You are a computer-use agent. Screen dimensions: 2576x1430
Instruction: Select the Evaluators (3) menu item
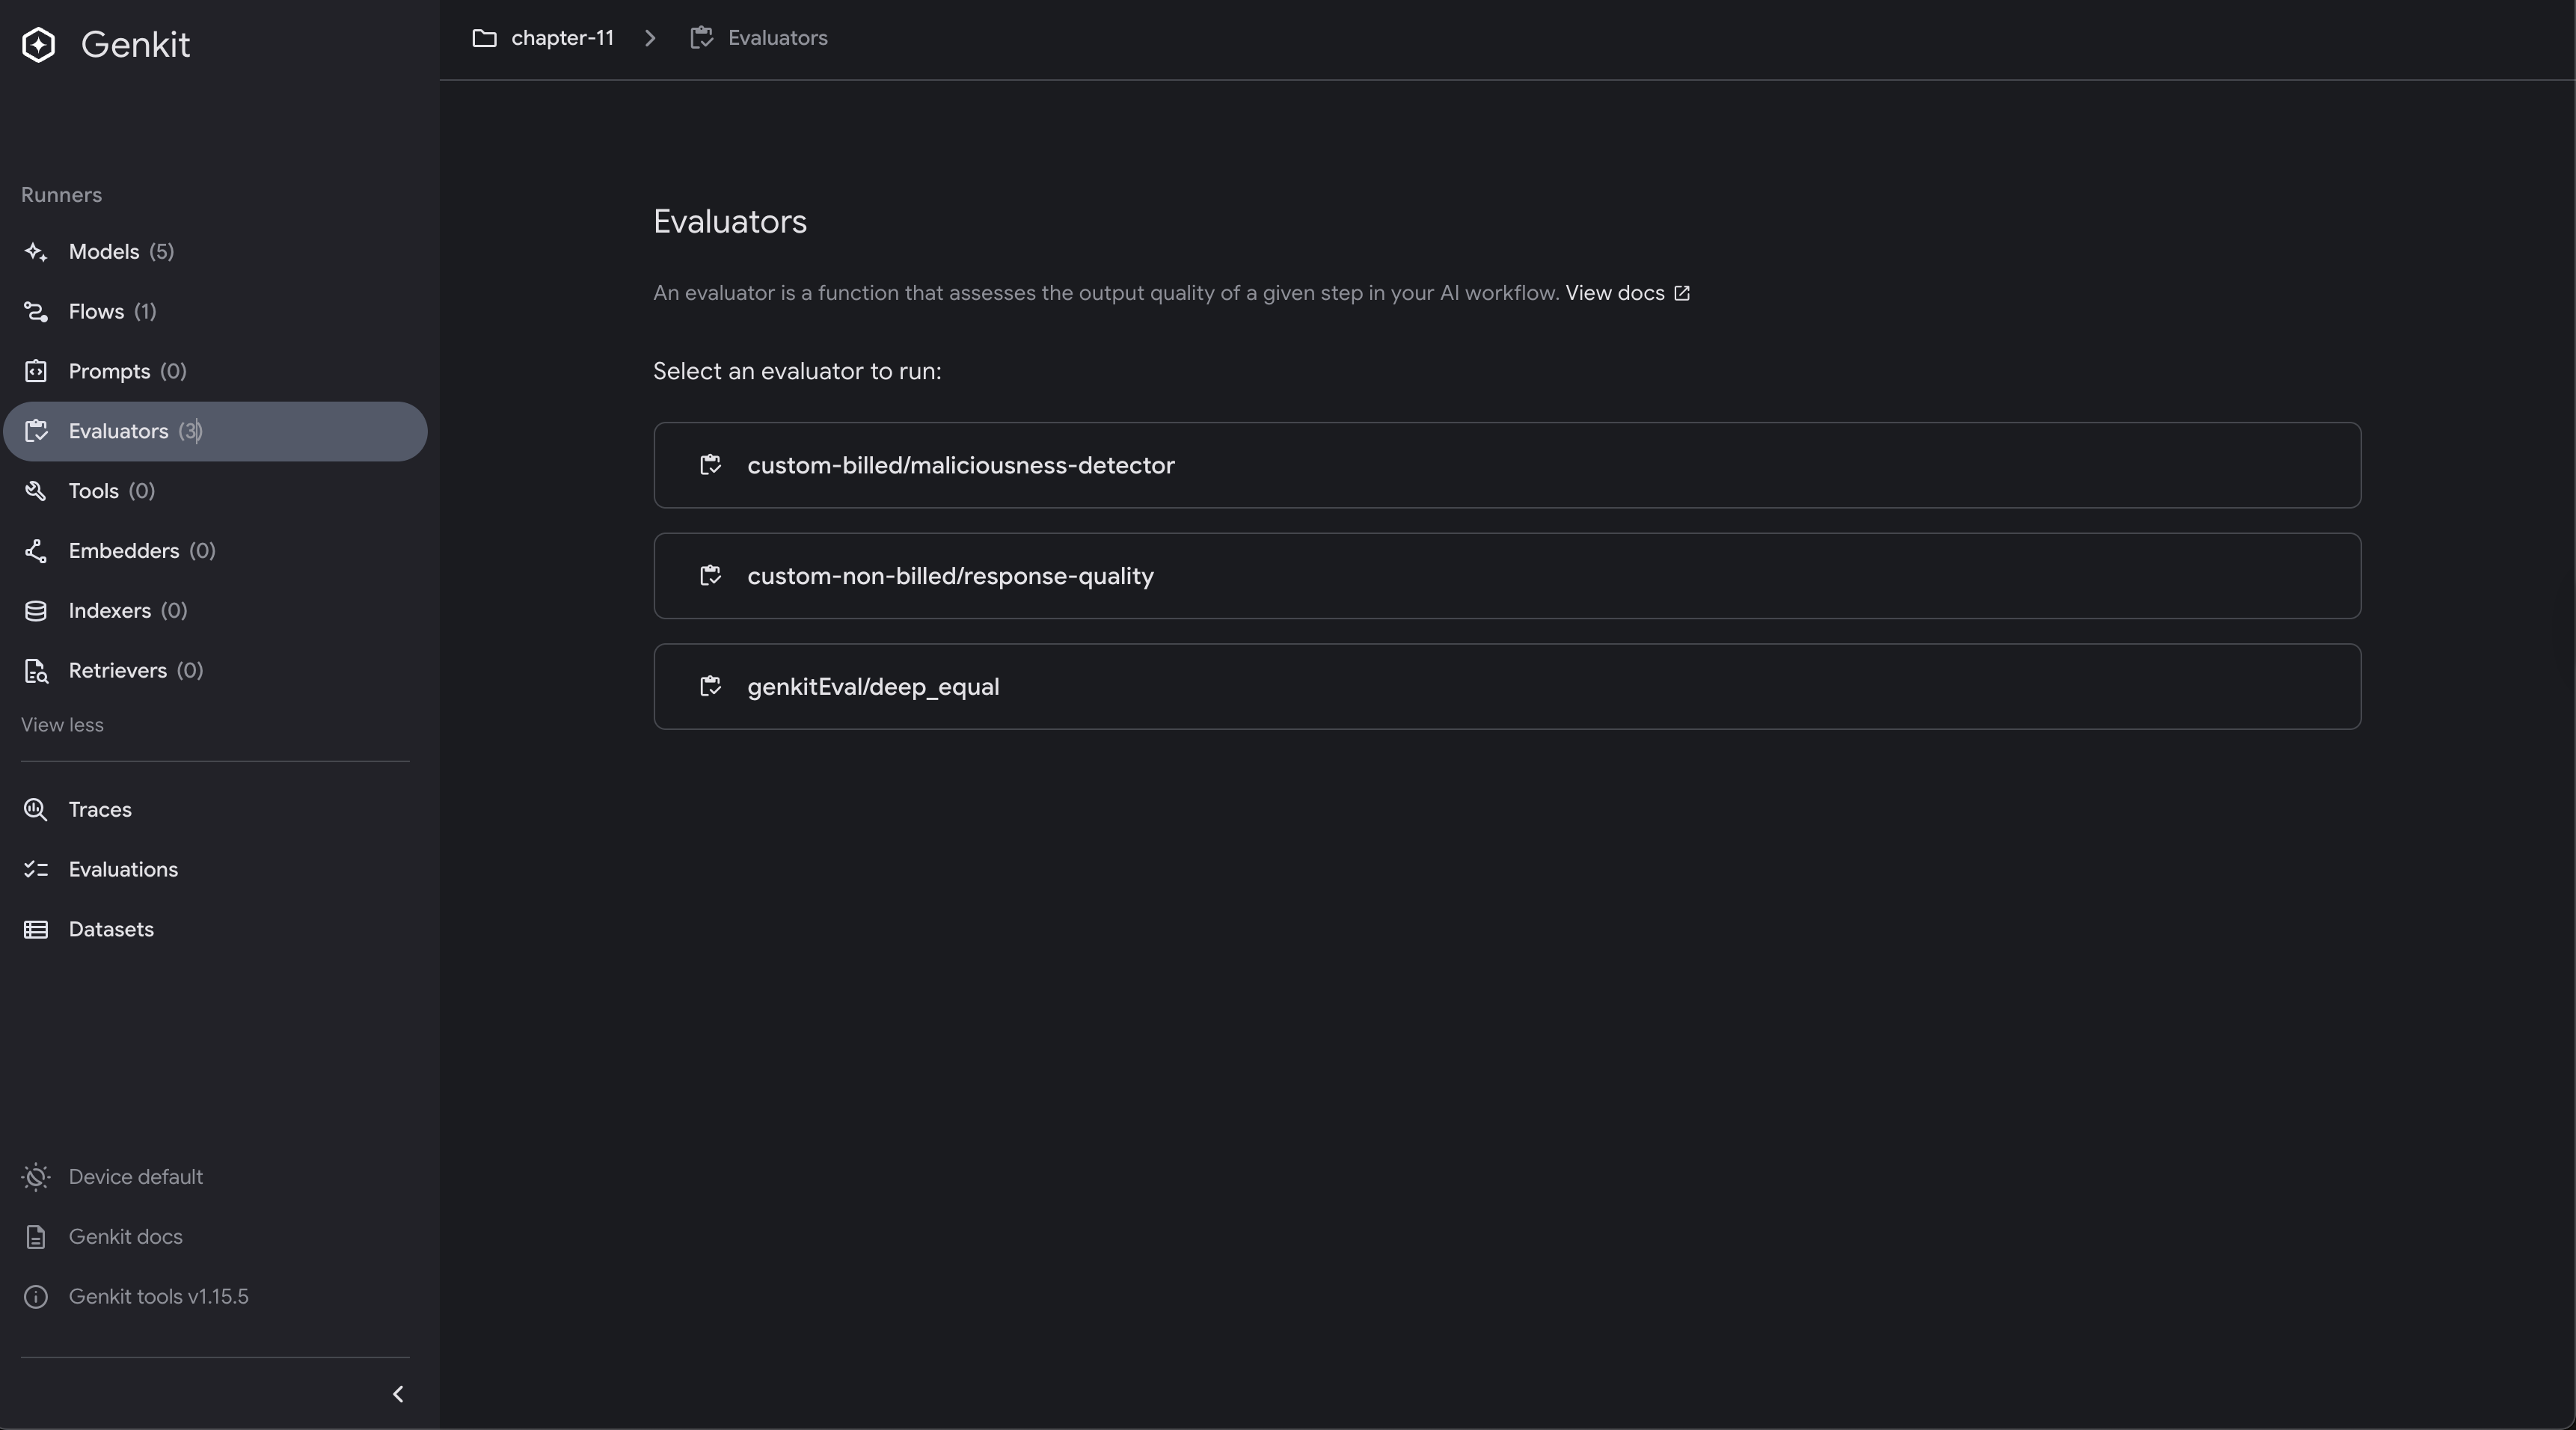(x=215, y=432)
